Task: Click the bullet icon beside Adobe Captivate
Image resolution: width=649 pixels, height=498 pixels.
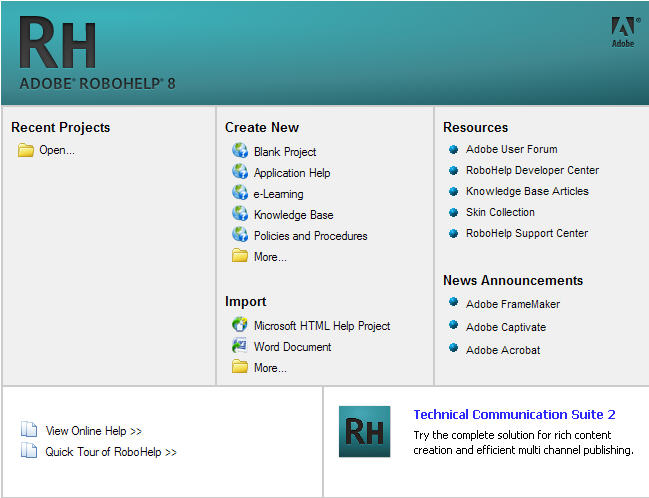Action: pos(454,325)
